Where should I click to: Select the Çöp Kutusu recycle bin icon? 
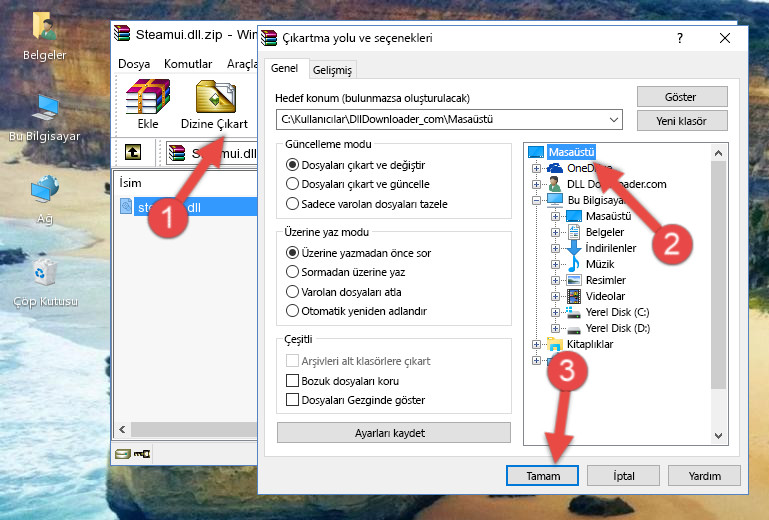45,282
